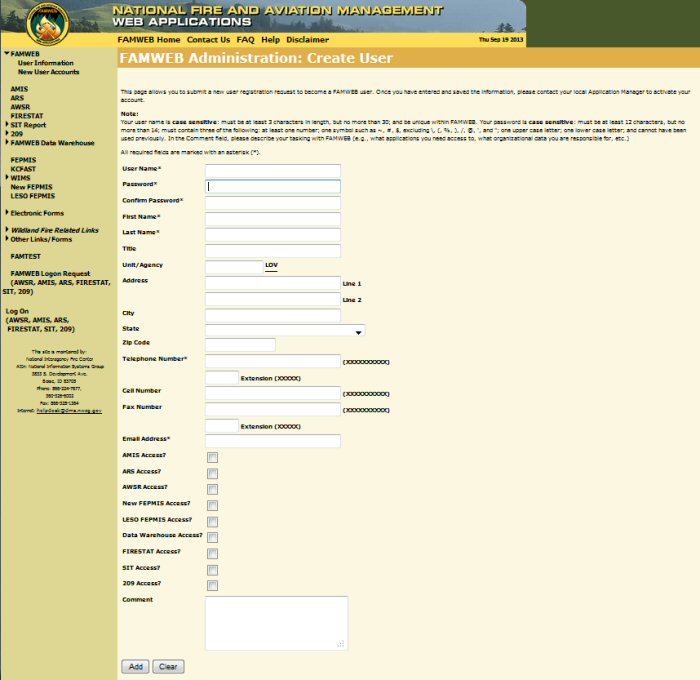Expand Wildland Fire Related Links
This screenshot has width=700, height=680.
coord(7,229)
